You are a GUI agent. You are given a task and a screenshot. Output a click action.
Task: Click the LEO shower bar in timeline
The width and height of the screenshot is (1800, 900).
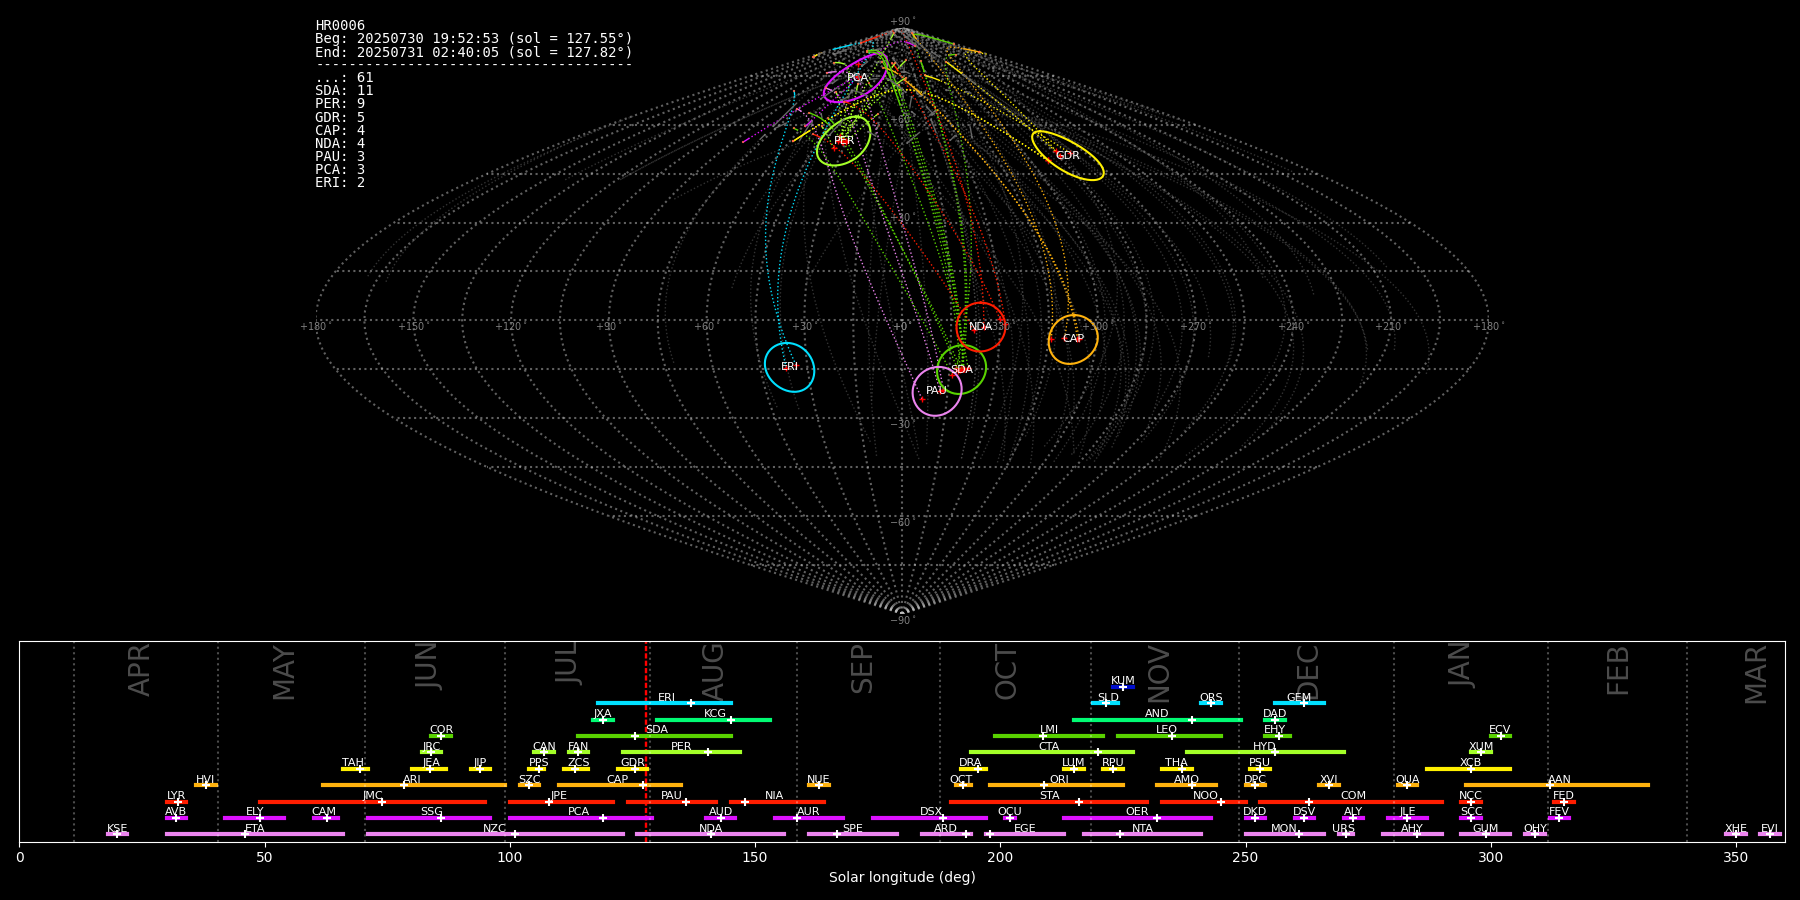(1169, 736)
